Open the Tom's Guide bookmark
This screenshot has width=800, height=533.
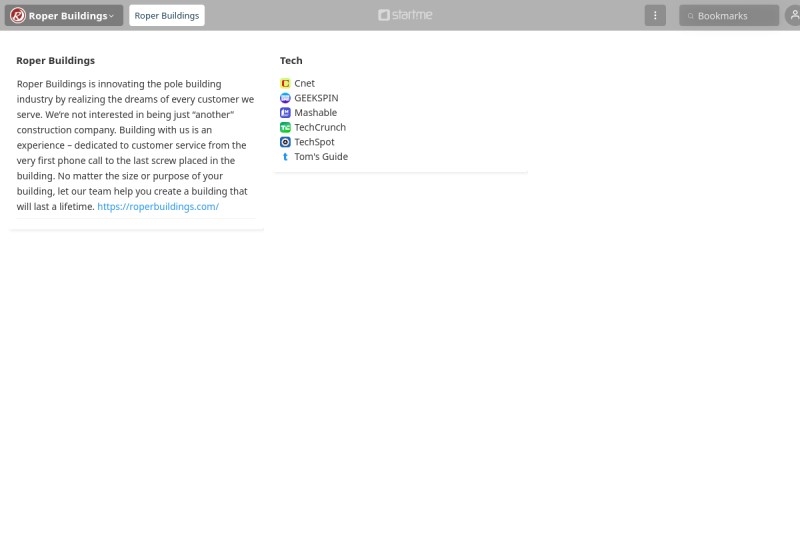click(321, 157)
